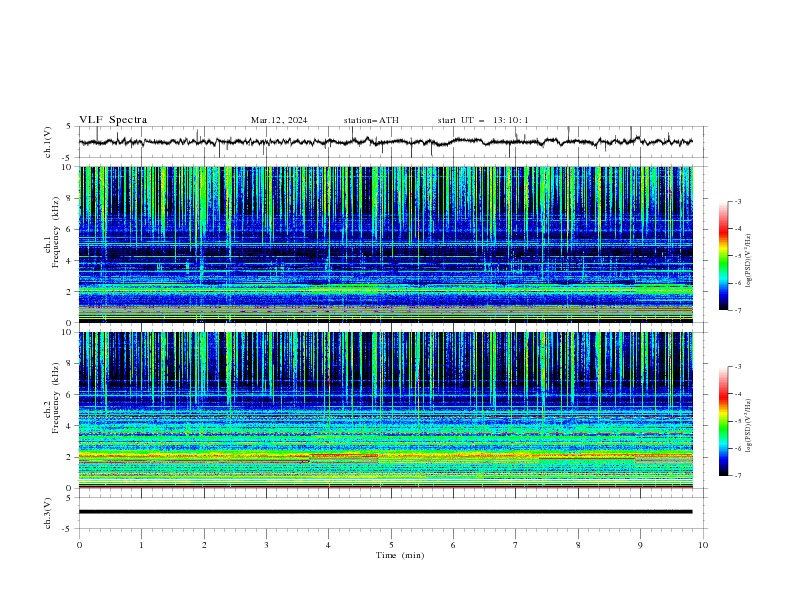
Task: Click the "3" tick on the time axis
Action: coord(266,545)
